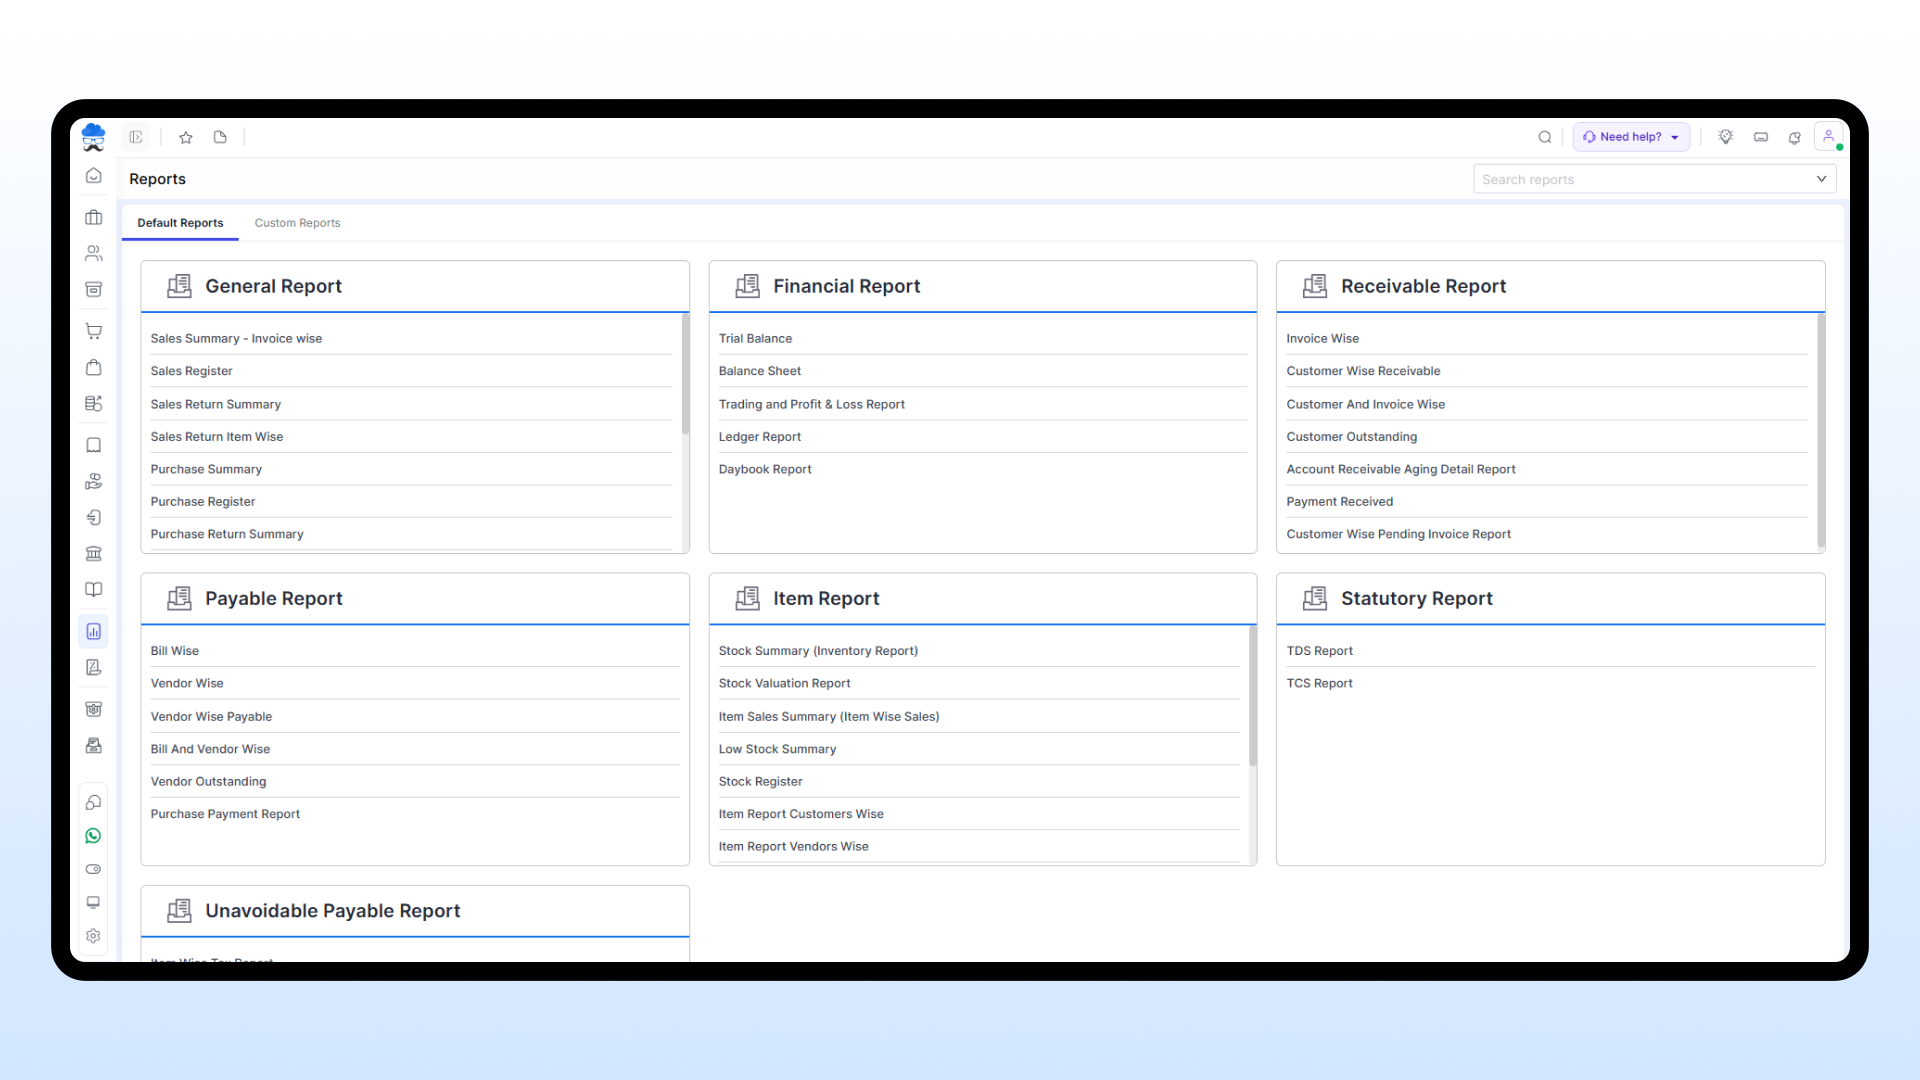Open the Trial Balance report
The image size is (1920, 1080).
tap(755, 338)
